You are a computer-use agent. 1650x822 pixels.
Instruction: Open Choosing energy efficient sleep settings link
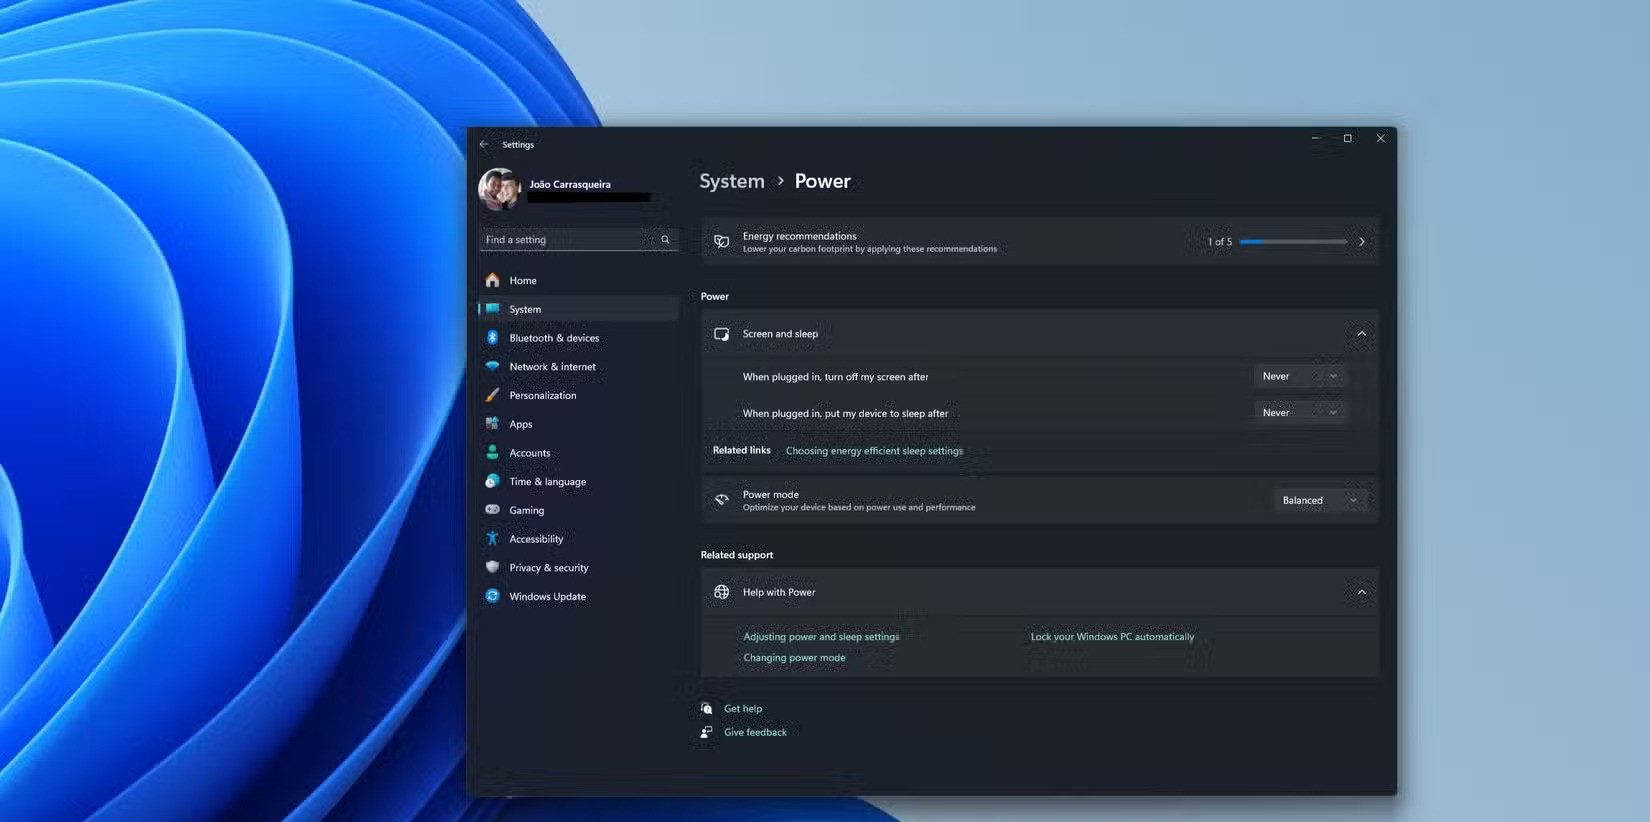tap(874, 451)
